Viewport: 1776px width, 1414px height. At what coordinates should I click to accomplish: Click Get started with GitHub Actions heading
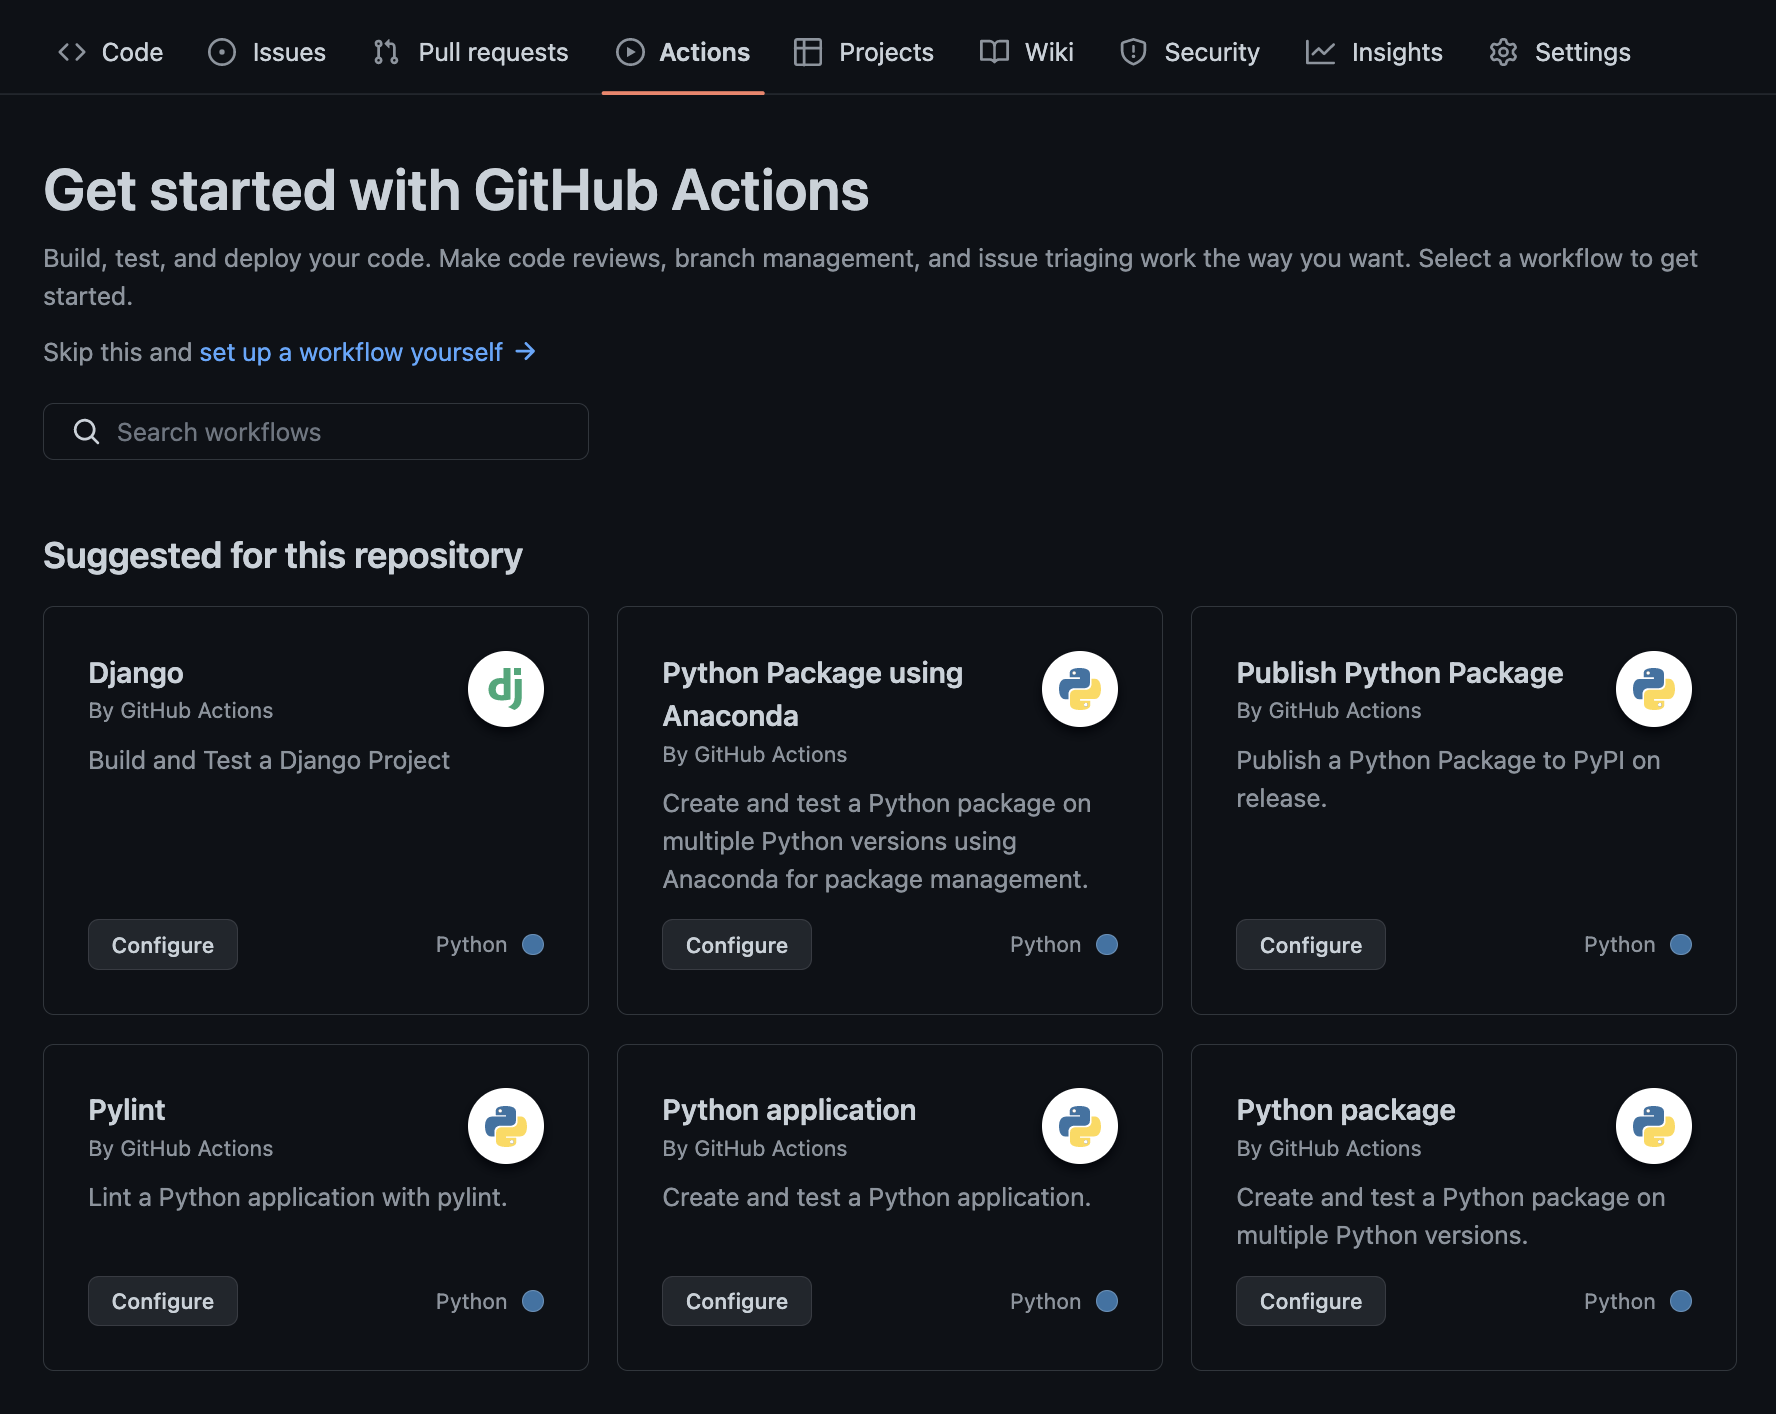(x=456, y=190)
